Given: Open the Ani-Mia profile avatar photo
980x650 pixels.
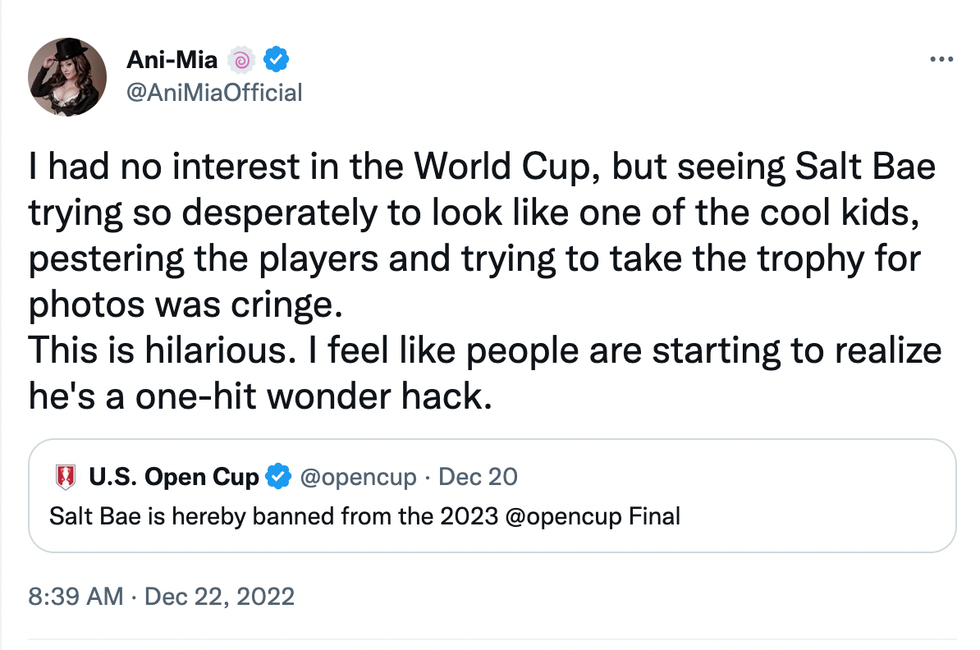Looking at the screenshot, I should [68, 76].
